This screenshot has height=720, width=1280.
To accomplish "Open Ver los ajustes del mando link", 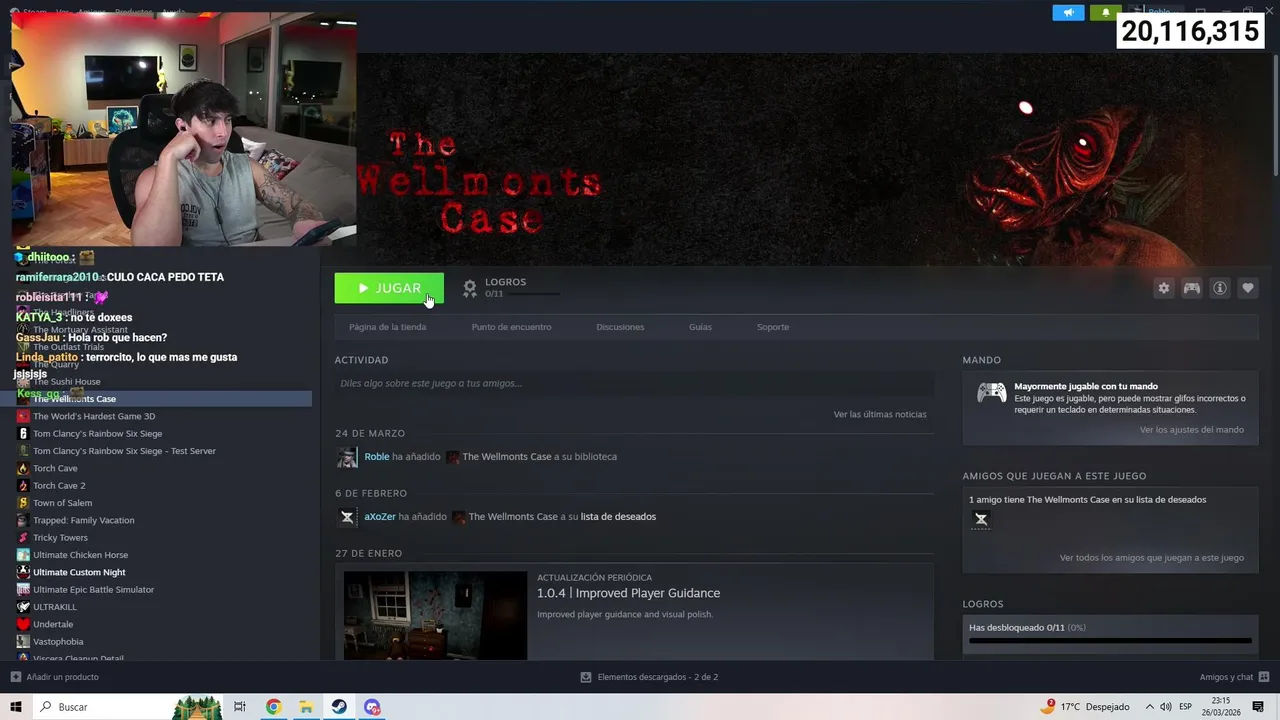I will [x=1192, y=430].
